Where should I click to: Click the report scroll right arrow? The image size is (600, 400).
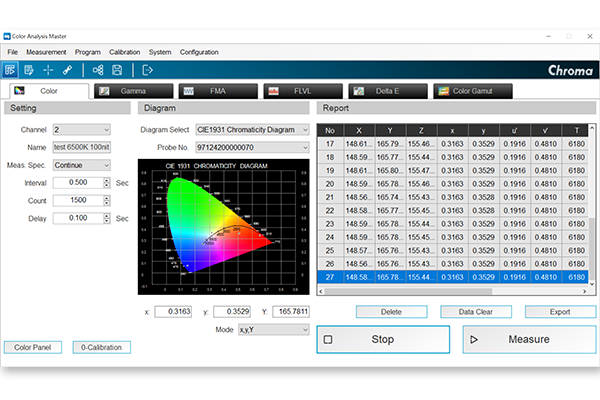[x=584, y=291]
